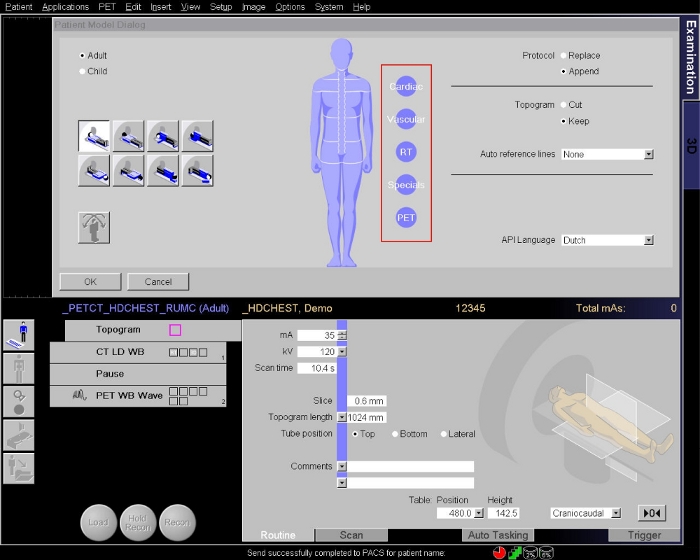Expand the API Language dropdown
The image size is (700, 560).
pos(648,240)
